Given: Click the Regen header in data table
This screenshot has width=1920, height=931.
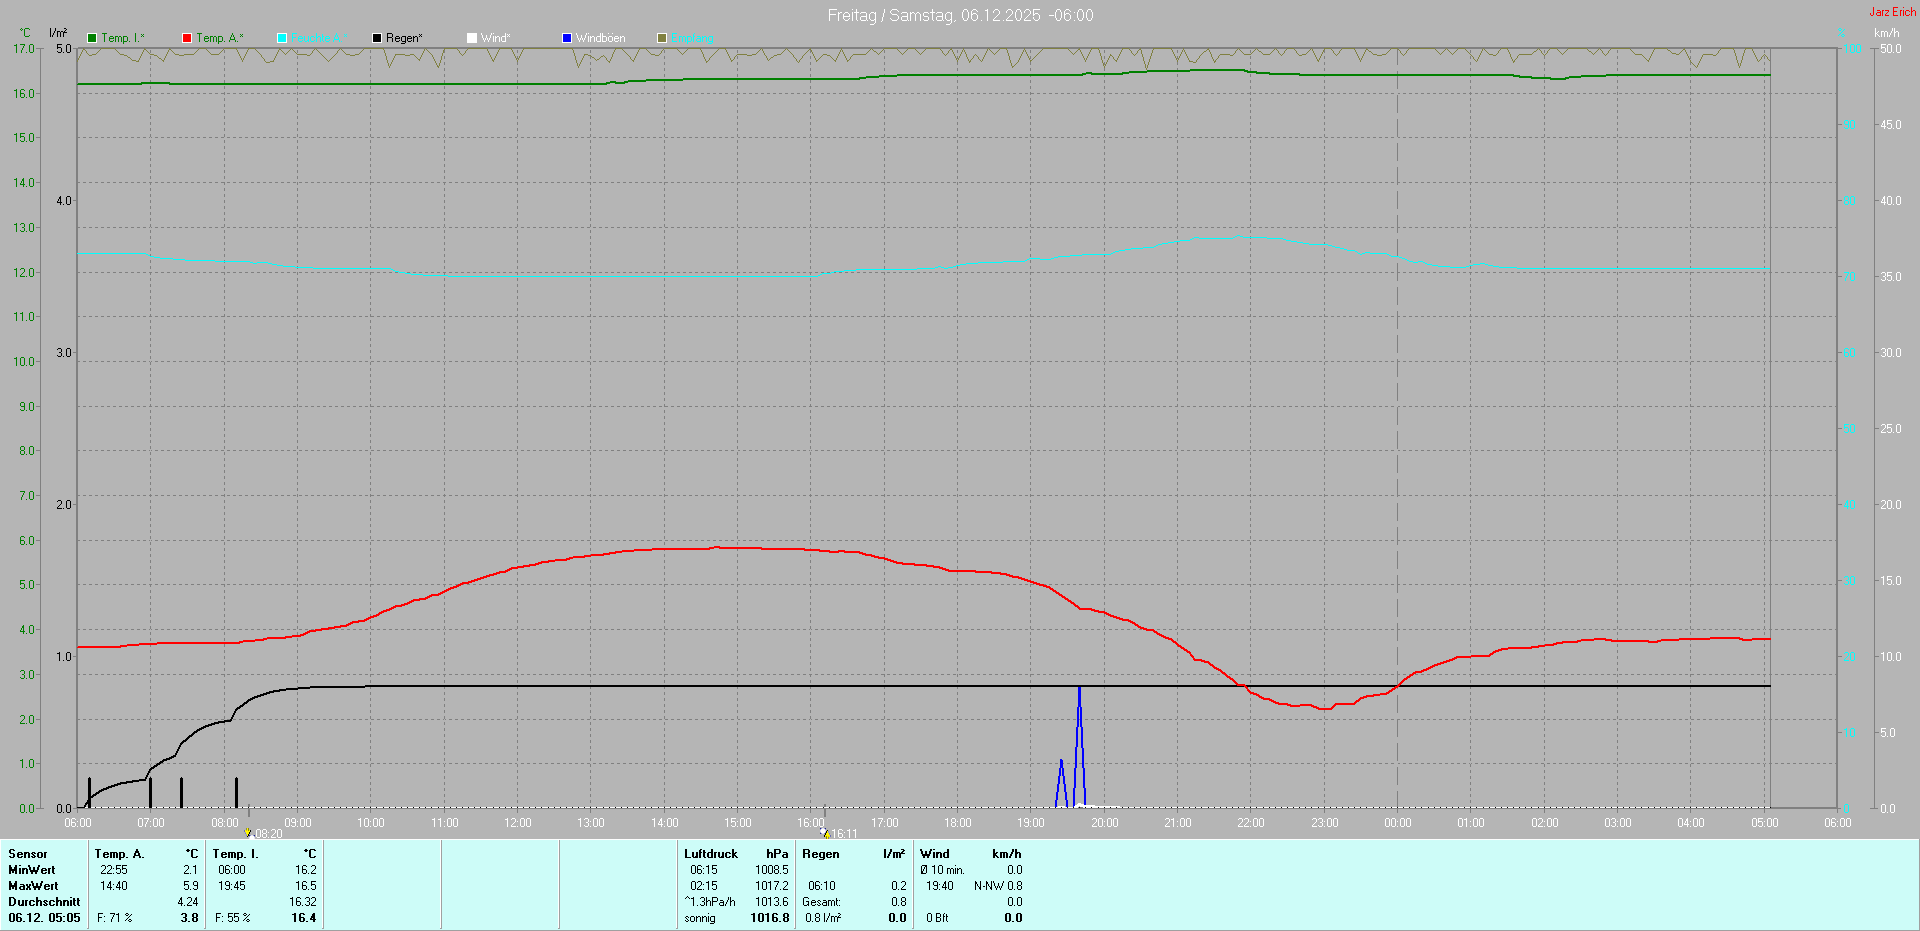Looking at the screenshot, I should click(x=820, y=854).
